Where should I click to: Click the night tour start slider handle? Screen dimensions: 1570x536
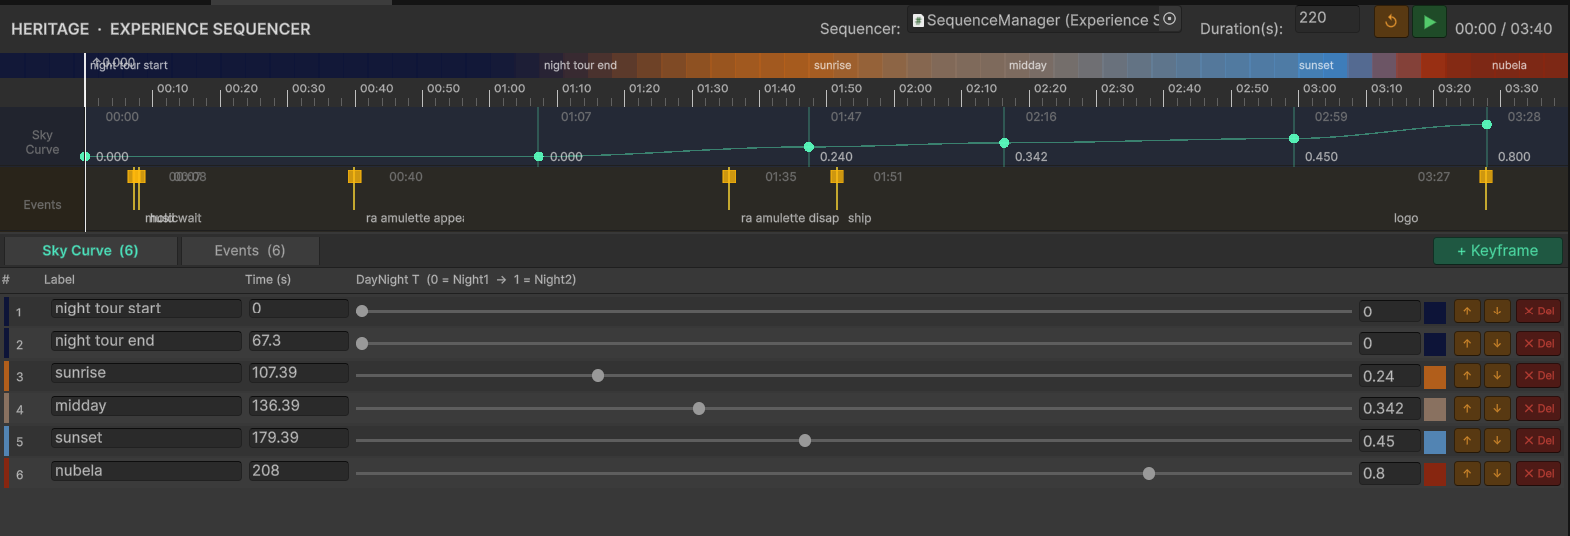(x=362, y=311)
